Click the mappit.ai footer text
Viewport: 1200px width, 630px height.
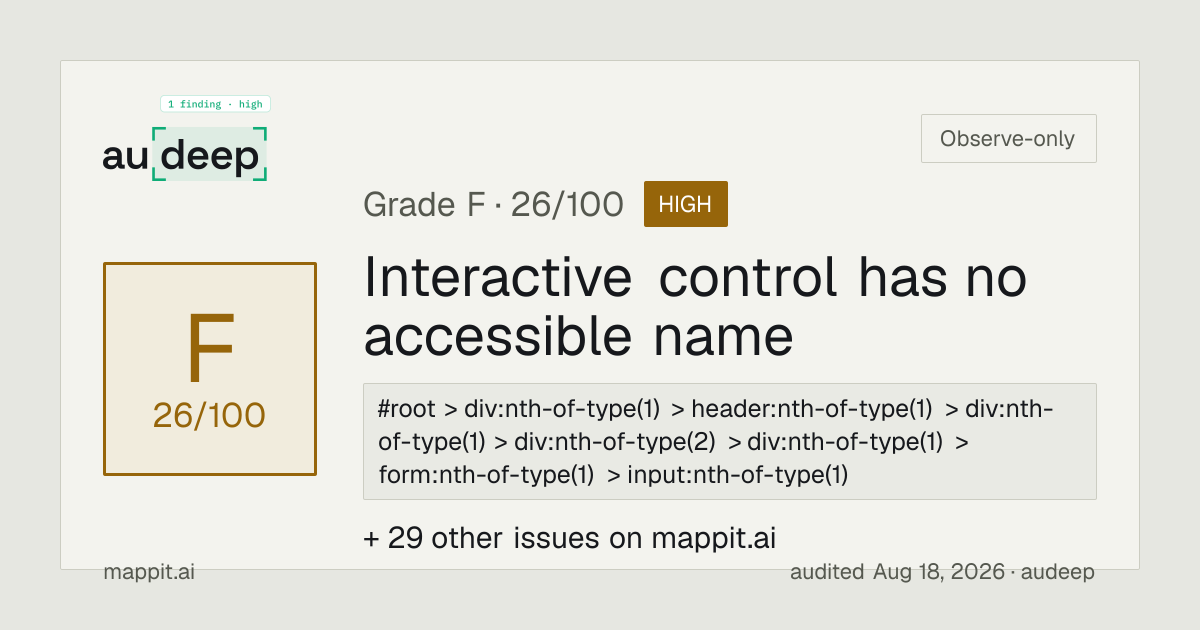click(x=149, y=572)
